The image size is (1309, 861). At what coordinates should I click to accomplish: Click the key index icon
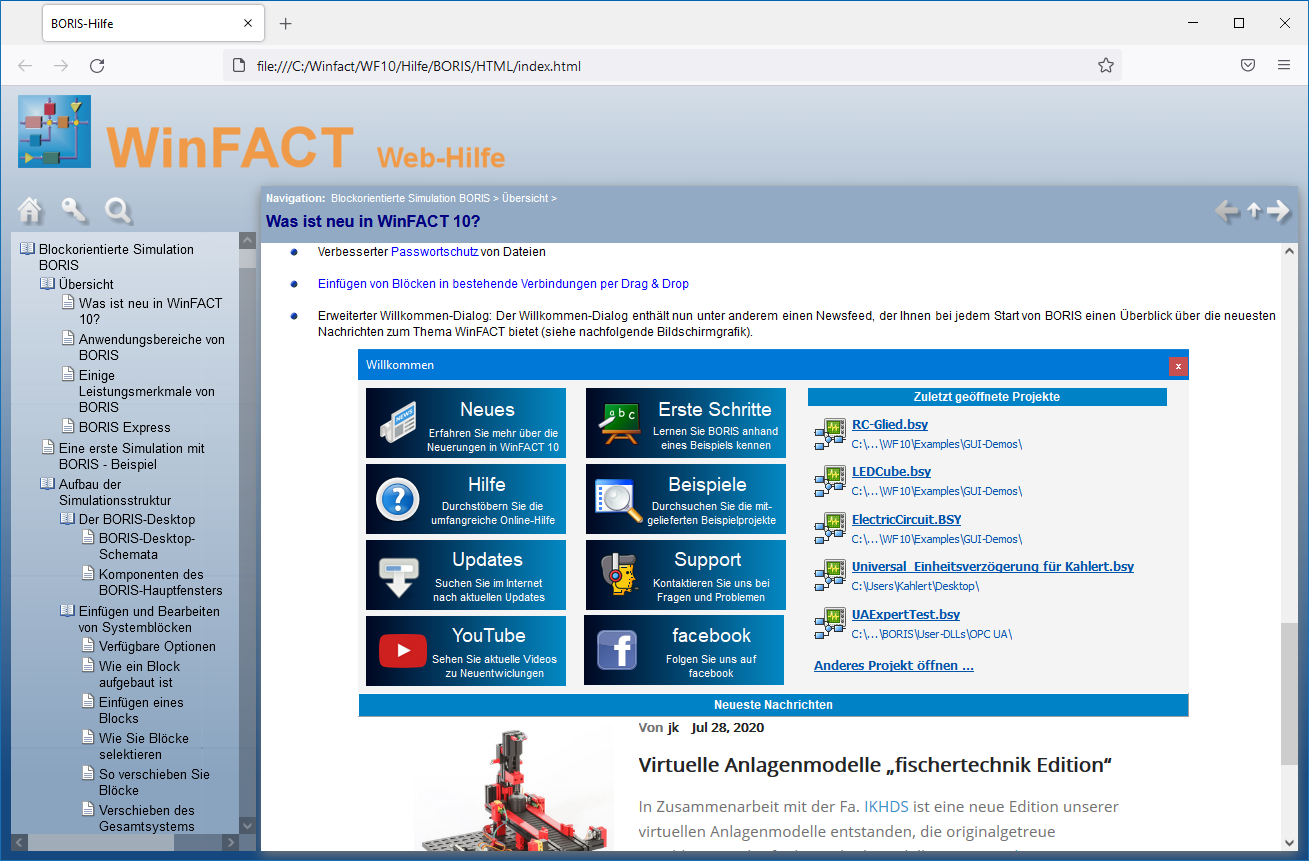click(75, 210)
